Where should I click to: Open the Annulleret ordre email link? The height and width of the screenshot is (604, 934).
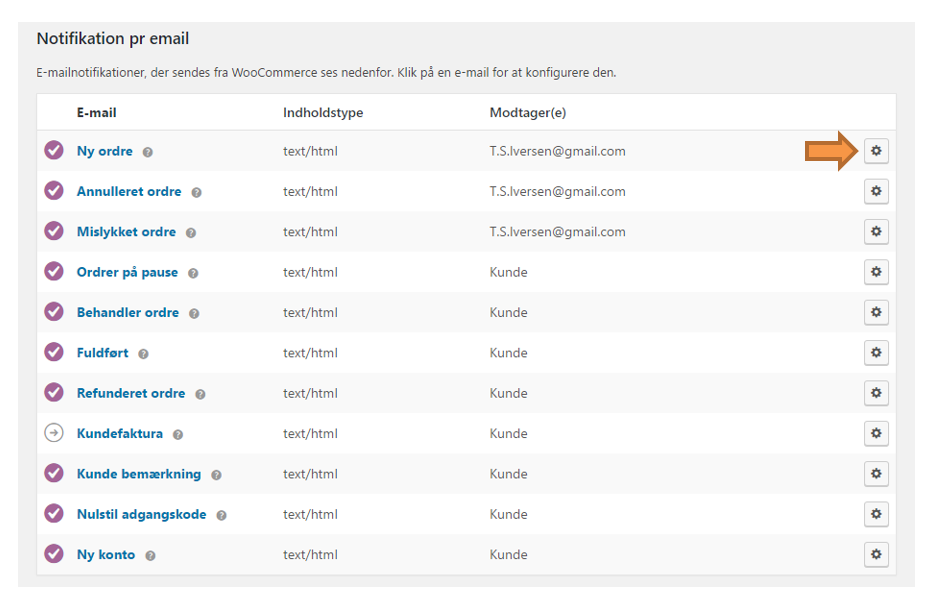pyautogui.click(x=129, y=192)
